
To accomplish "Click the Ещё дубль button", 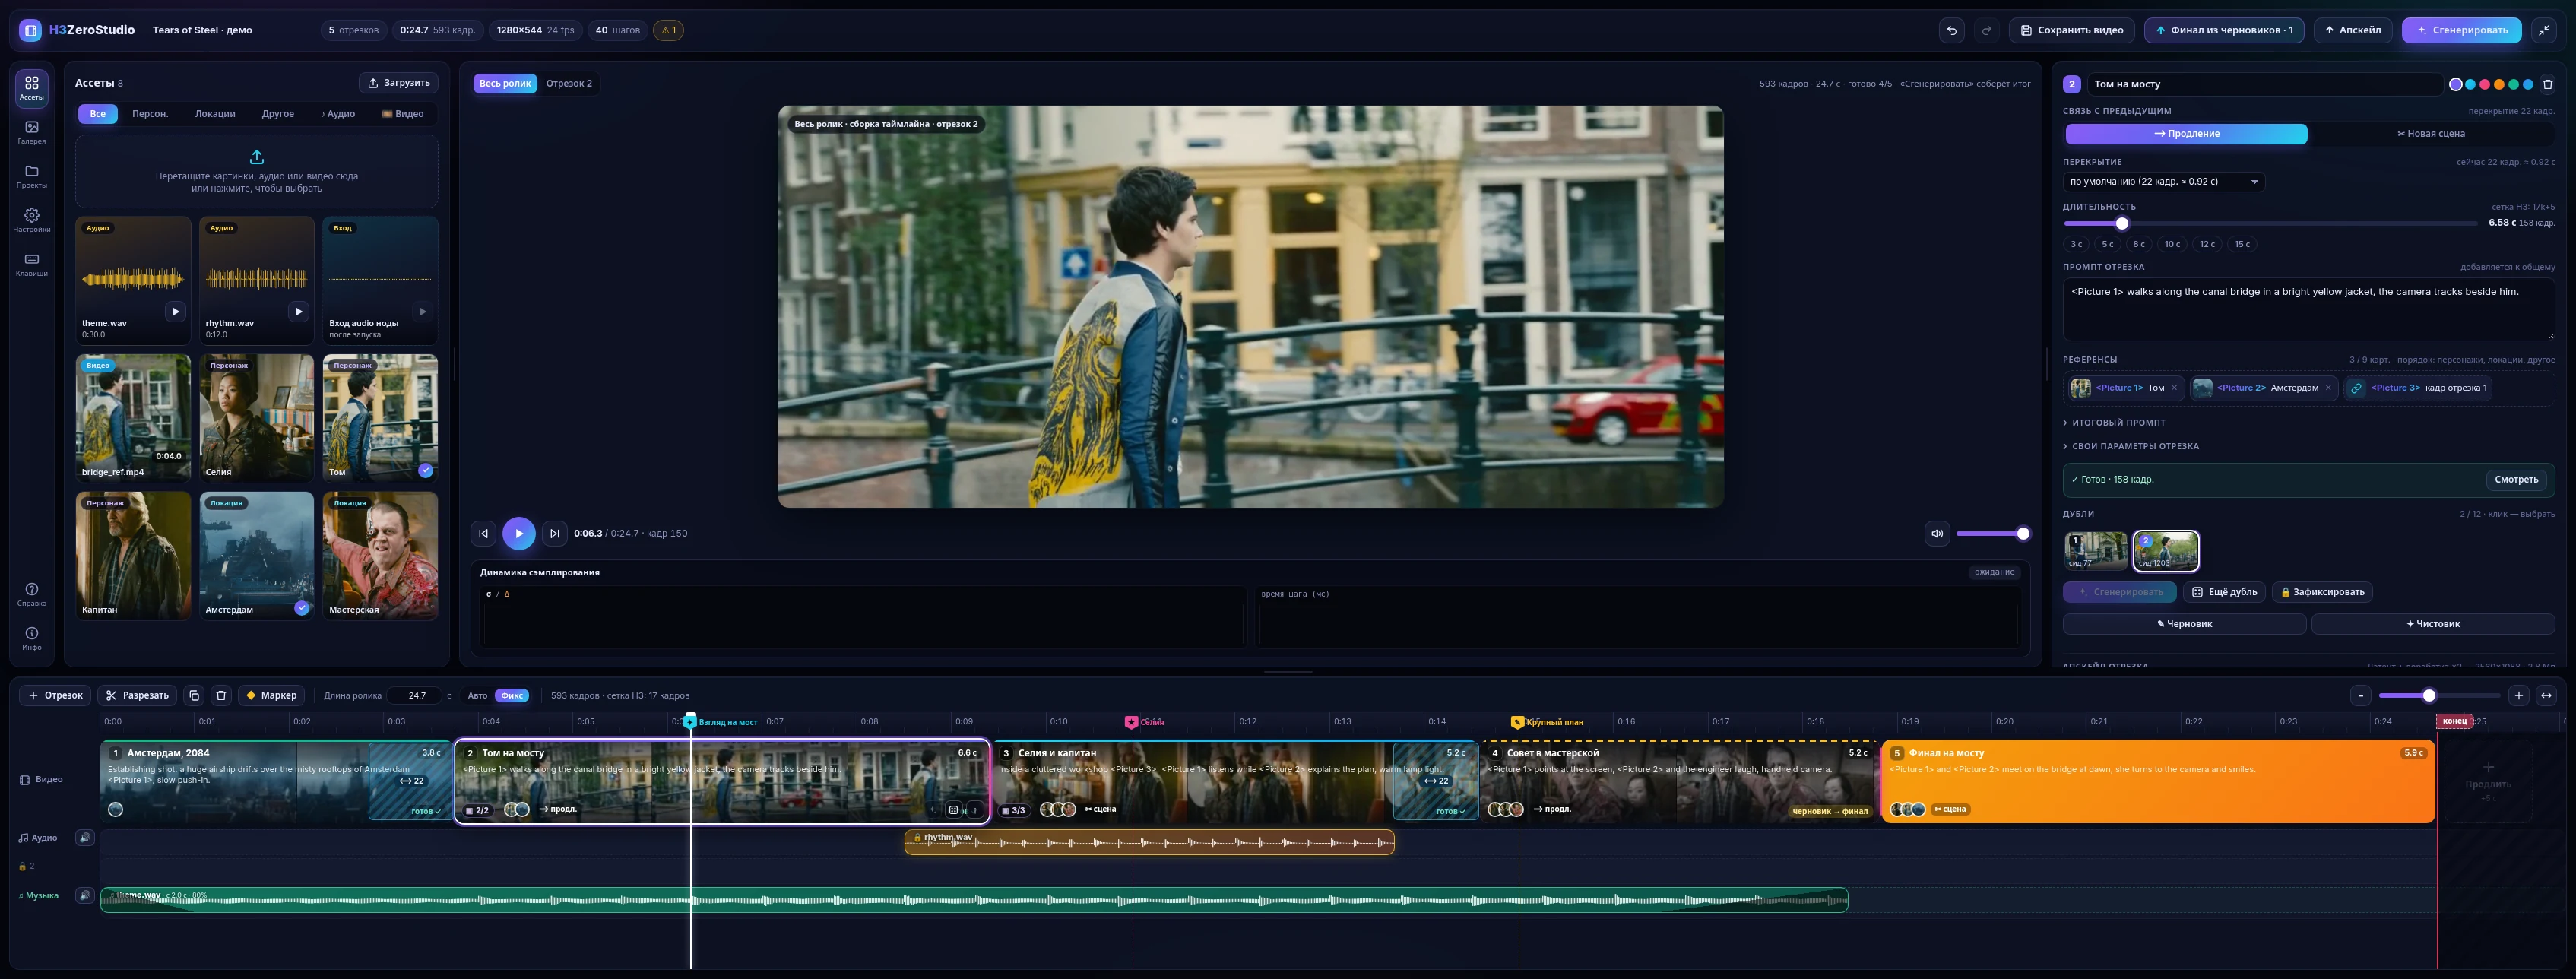I will [x=2224, y=592].
